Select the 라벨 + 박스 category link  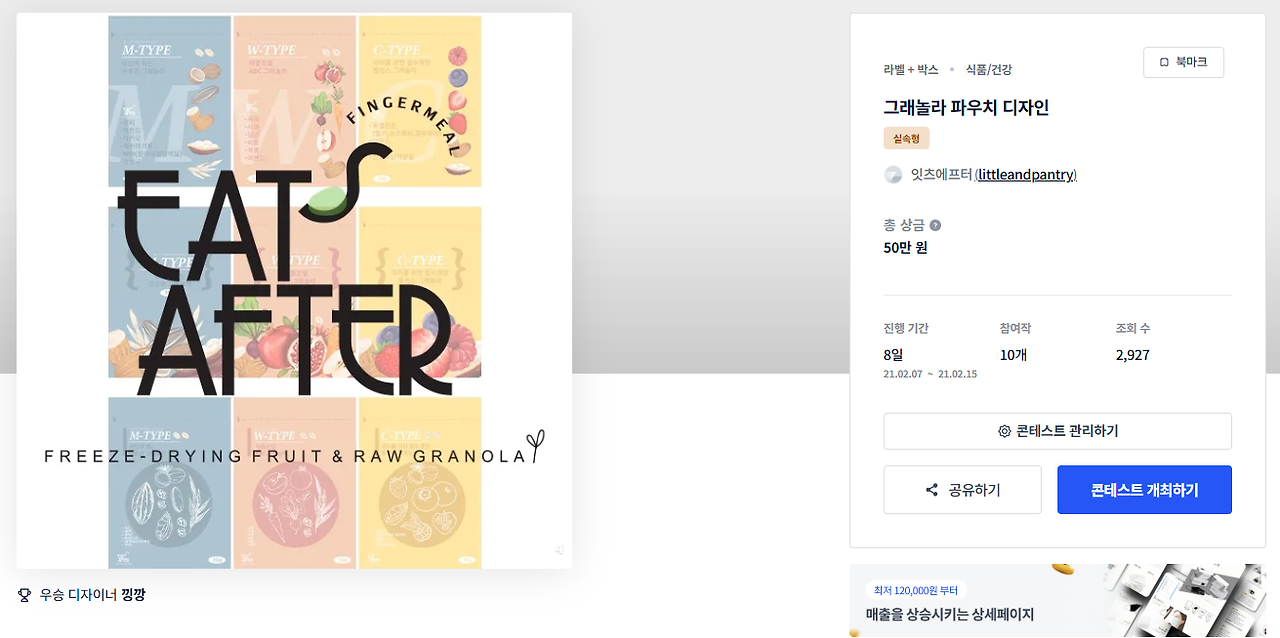(x=911, y=70)
